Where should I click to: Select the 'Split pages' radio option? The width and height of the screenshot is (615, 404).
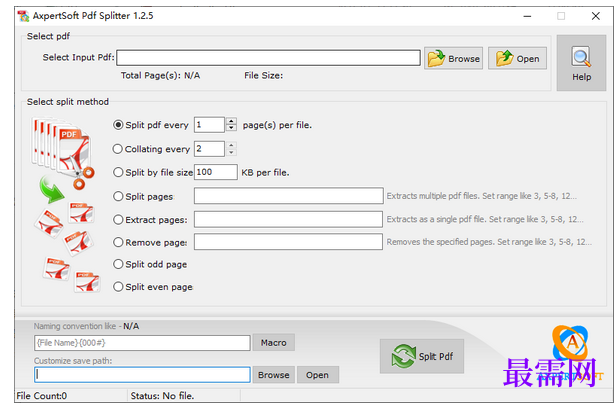coord(118,196)
